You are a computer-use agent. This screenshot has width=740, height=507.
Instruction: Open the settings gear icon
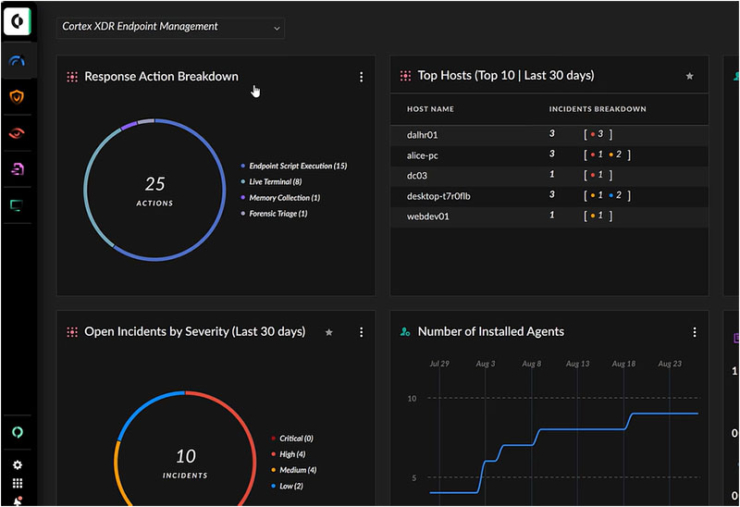point(17,465)
